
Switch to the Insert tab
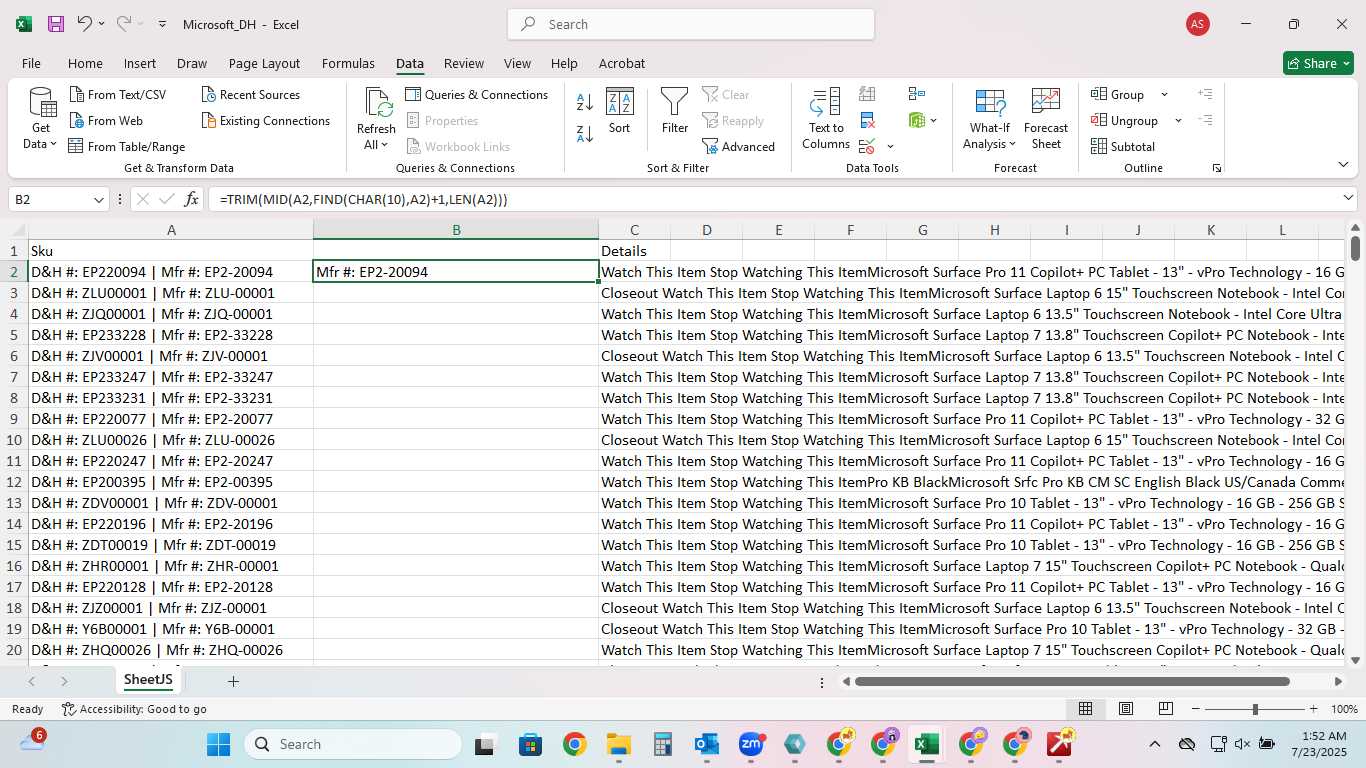tap(140, 63)
